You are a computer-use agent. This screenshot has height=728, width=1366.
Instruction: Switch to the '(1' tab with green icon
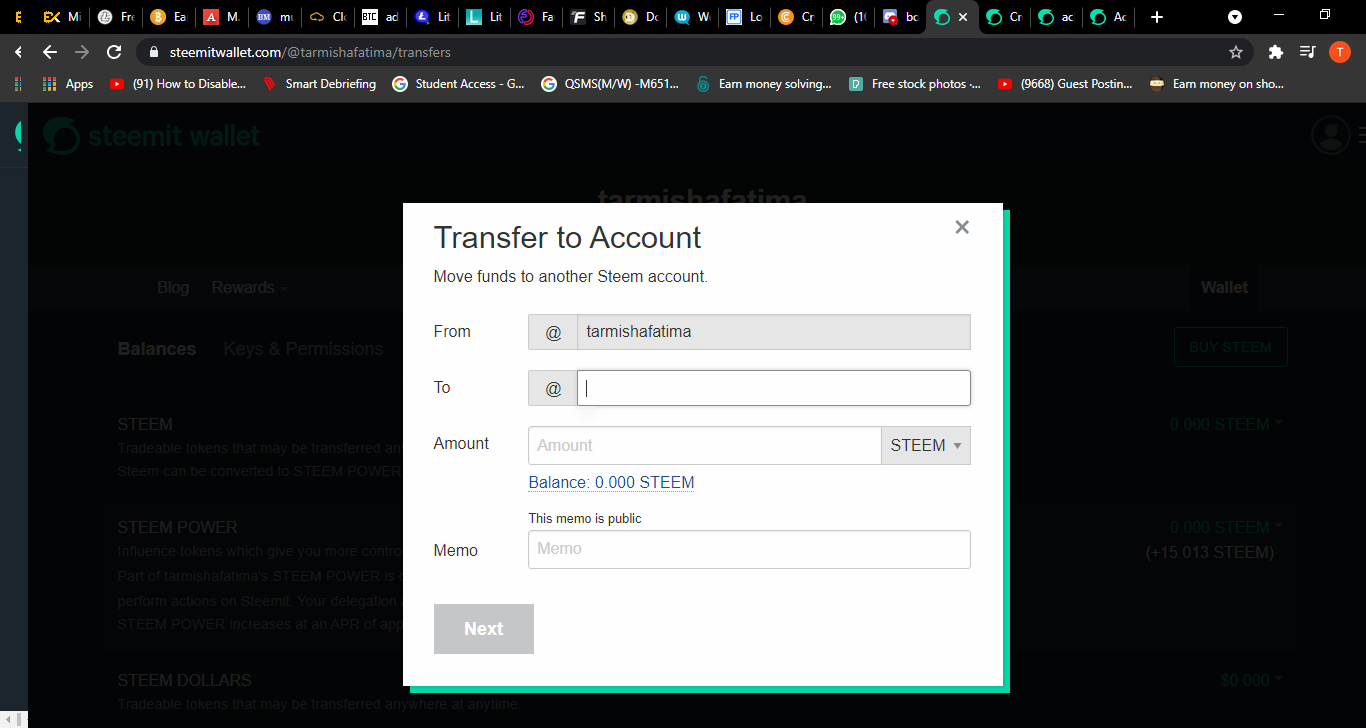[x=850, y=17]
